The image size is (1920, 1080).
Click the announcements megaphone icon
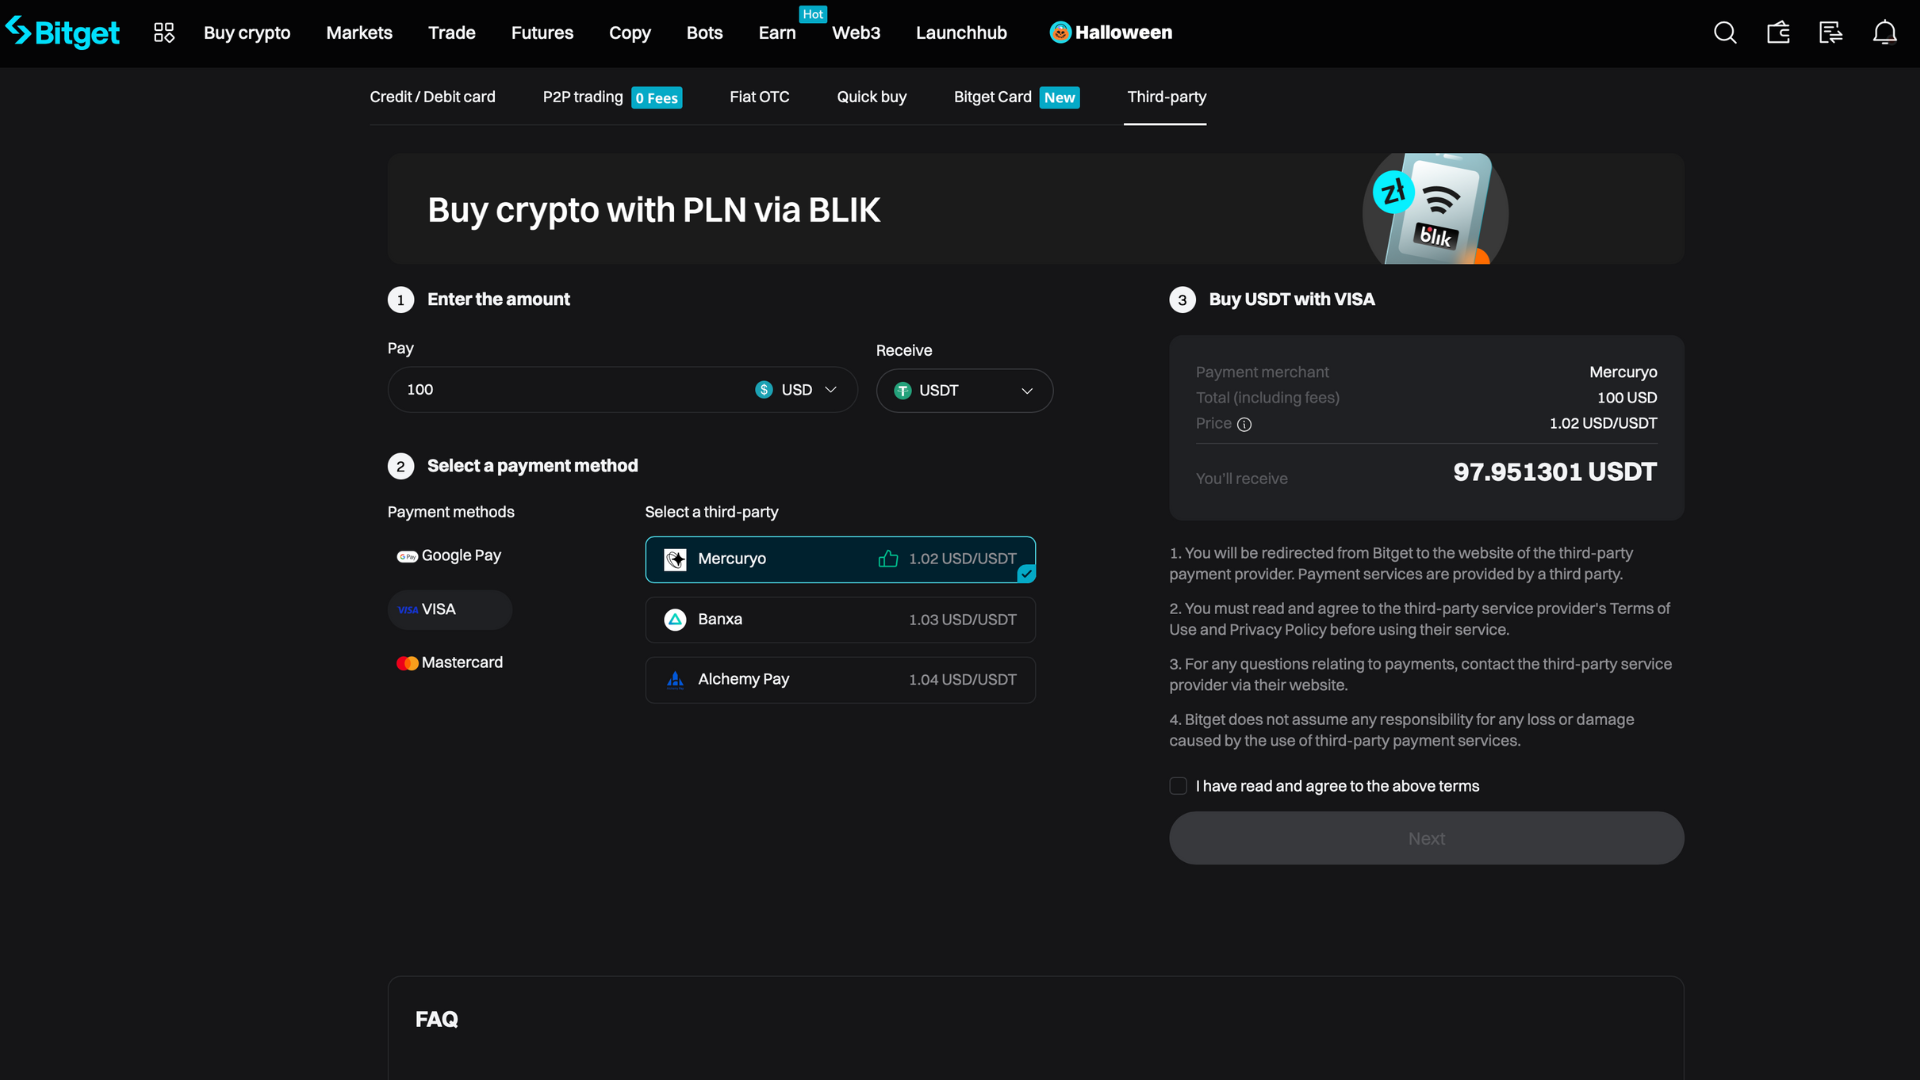click(1830, 32)
